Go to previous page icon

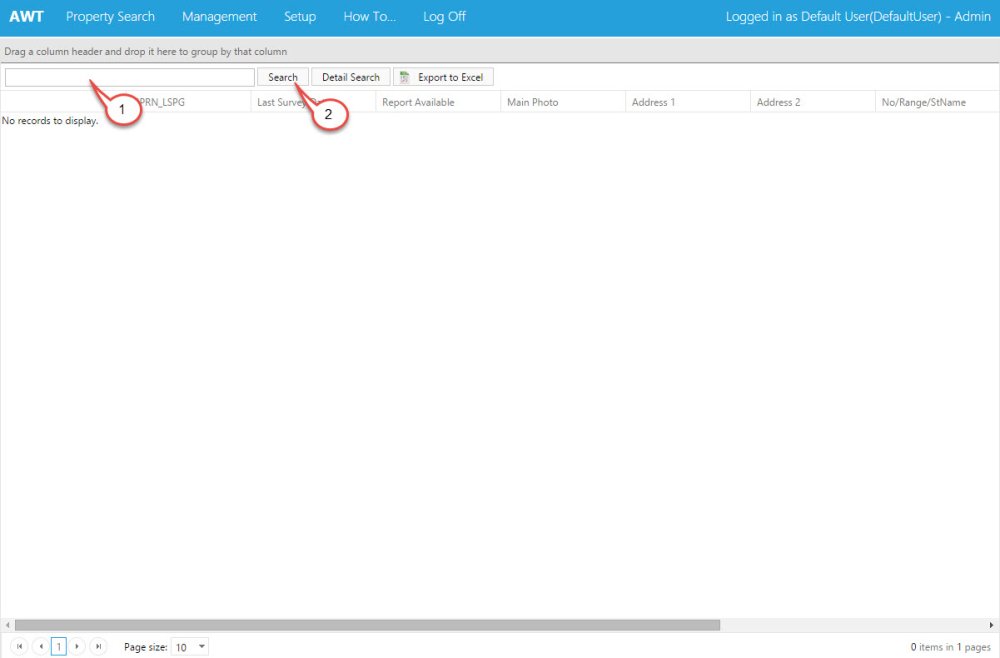pos(40,647)
